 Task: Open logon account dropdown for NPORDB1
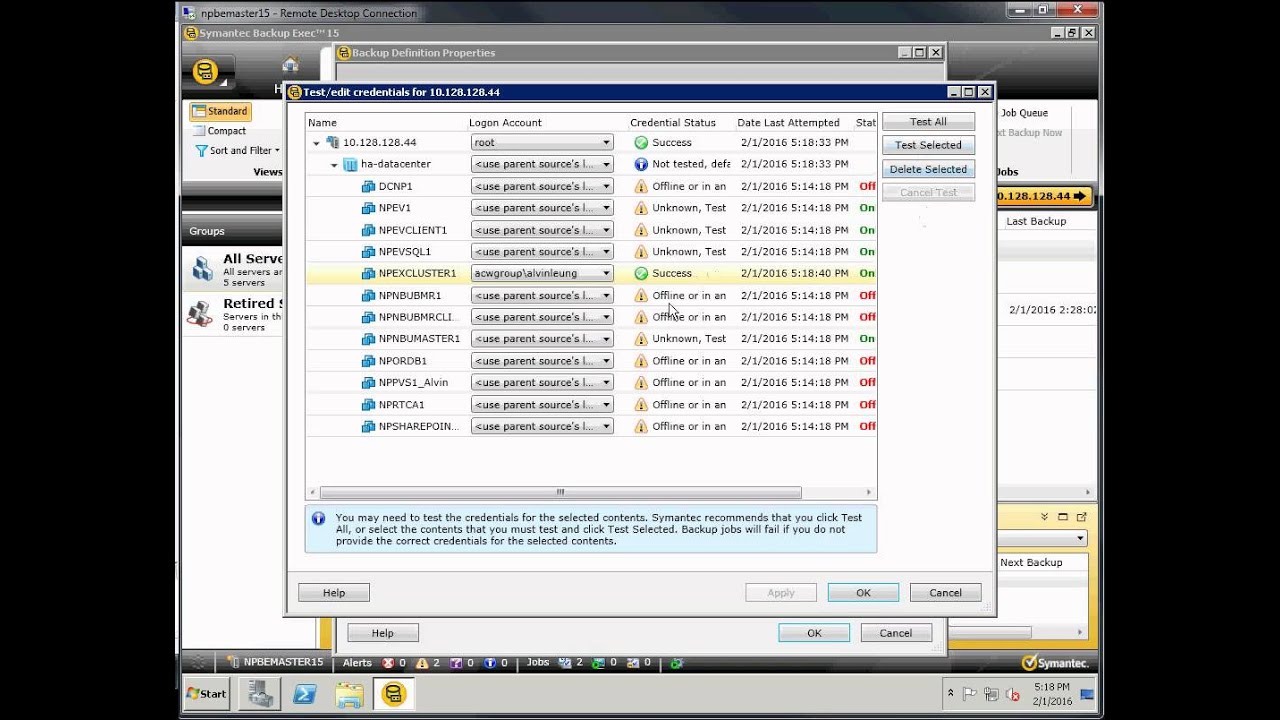click(x=606, y=361)
